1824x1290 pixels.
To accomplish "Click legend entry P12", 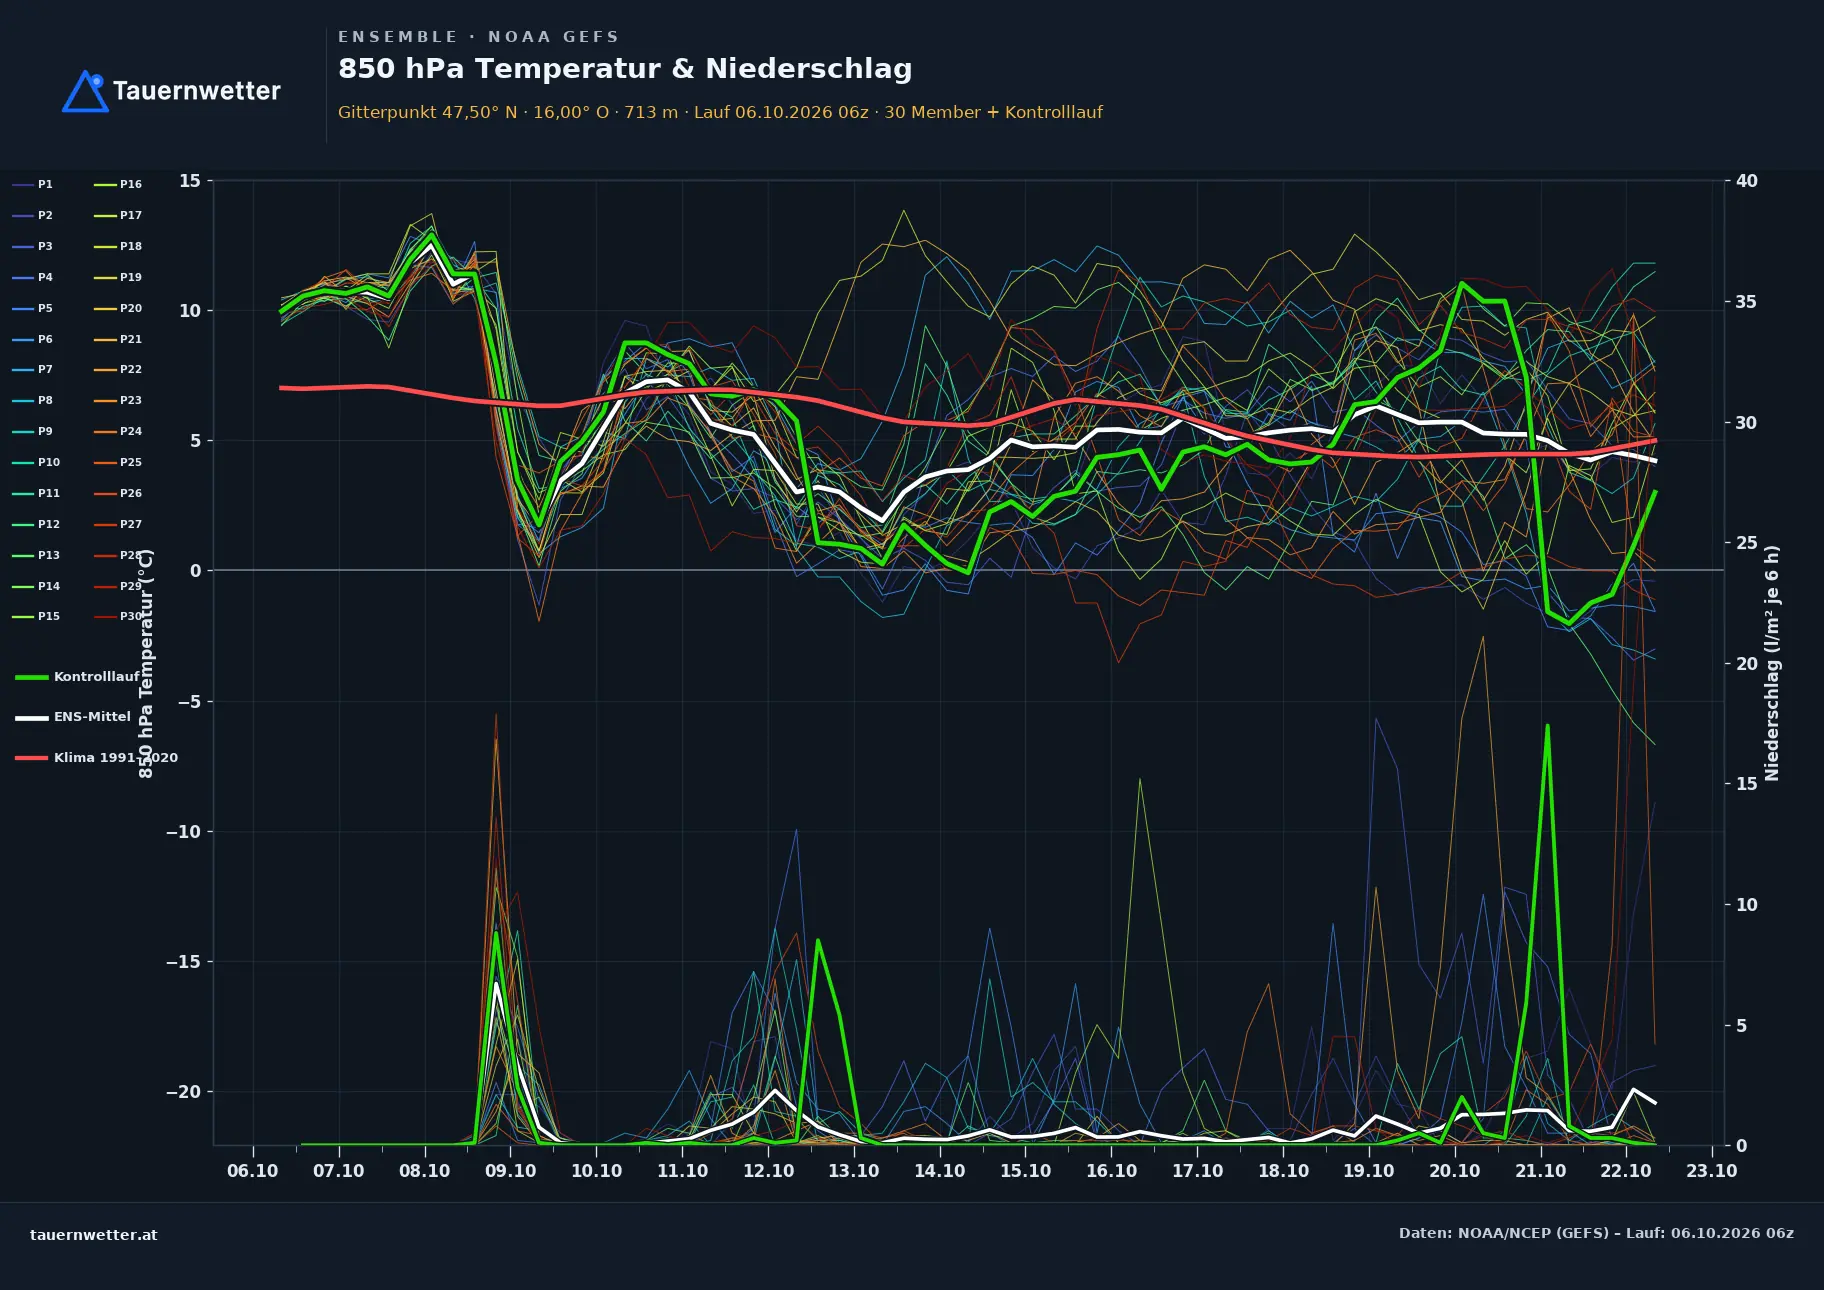I will tap(36, 524).
